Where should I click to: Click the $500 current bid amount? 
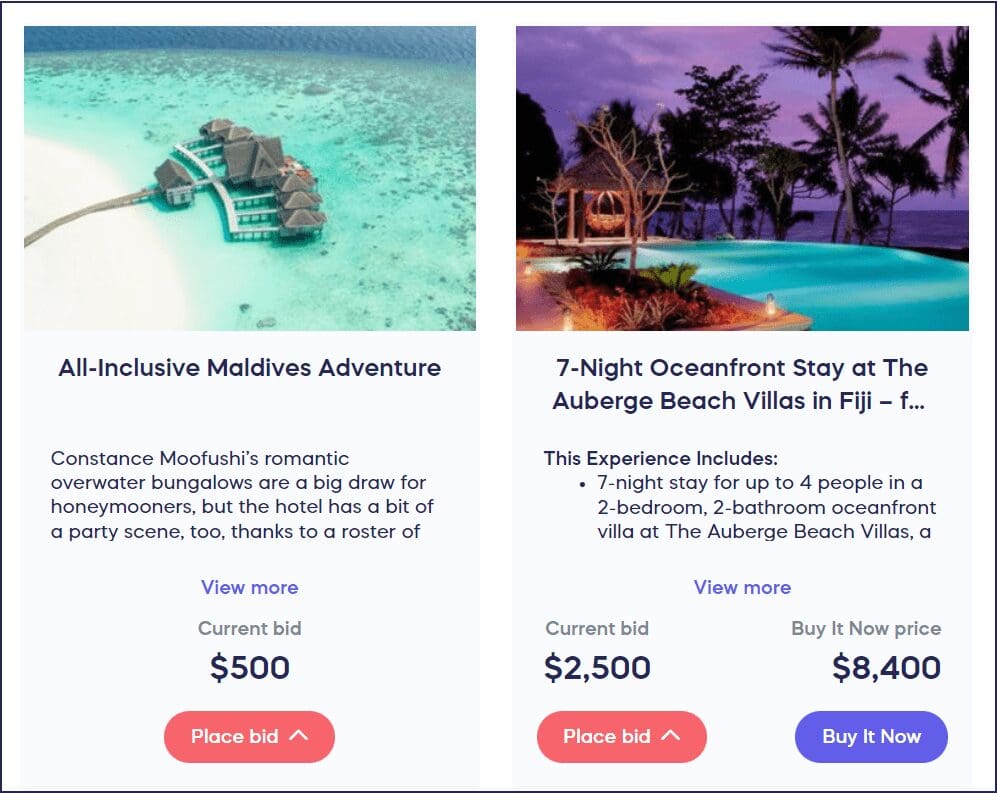pyautogui.click(x=249, y=667)
